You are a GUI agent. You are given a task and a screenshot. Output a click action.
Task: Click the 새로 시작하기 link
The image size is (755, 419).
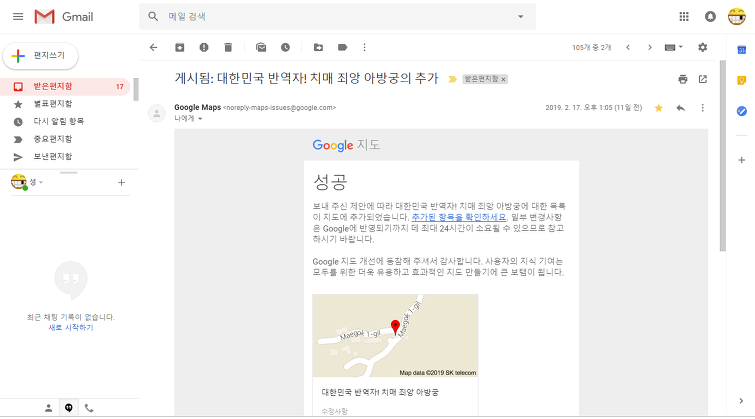point(71,328)
